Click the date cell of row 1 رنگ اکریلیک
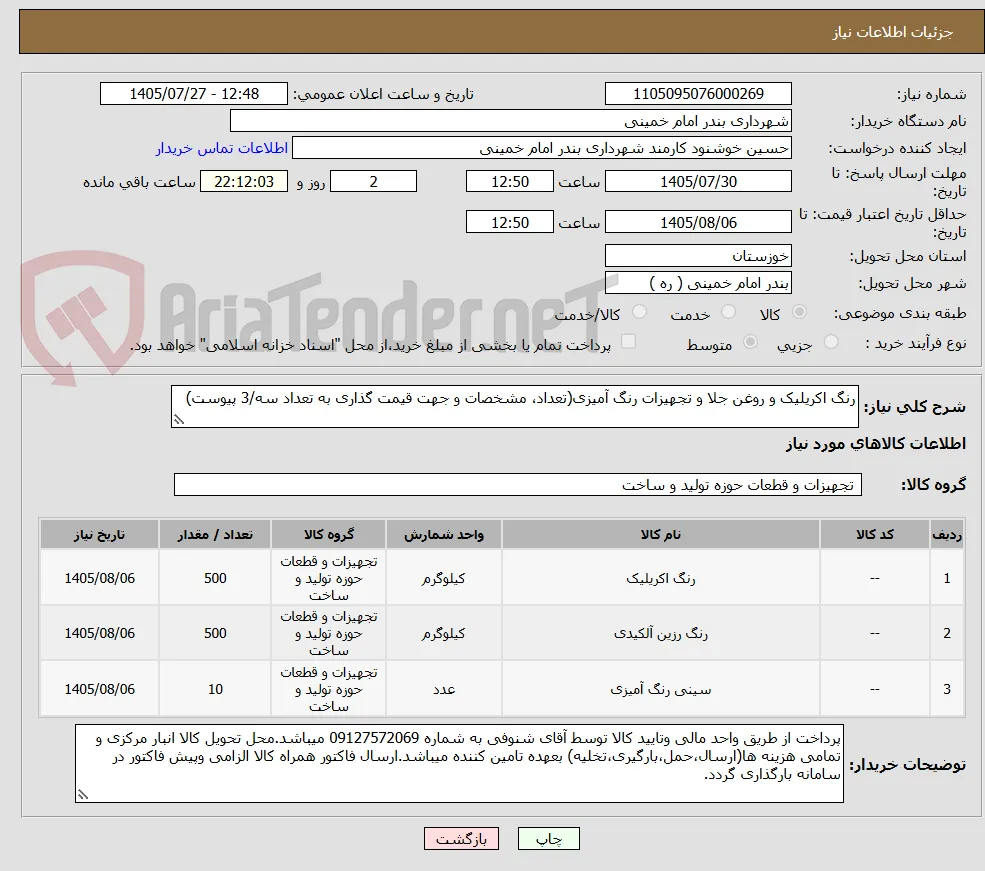Image resolution: width=985 pixels, height=871 pixels. click(x=99, y=578)
